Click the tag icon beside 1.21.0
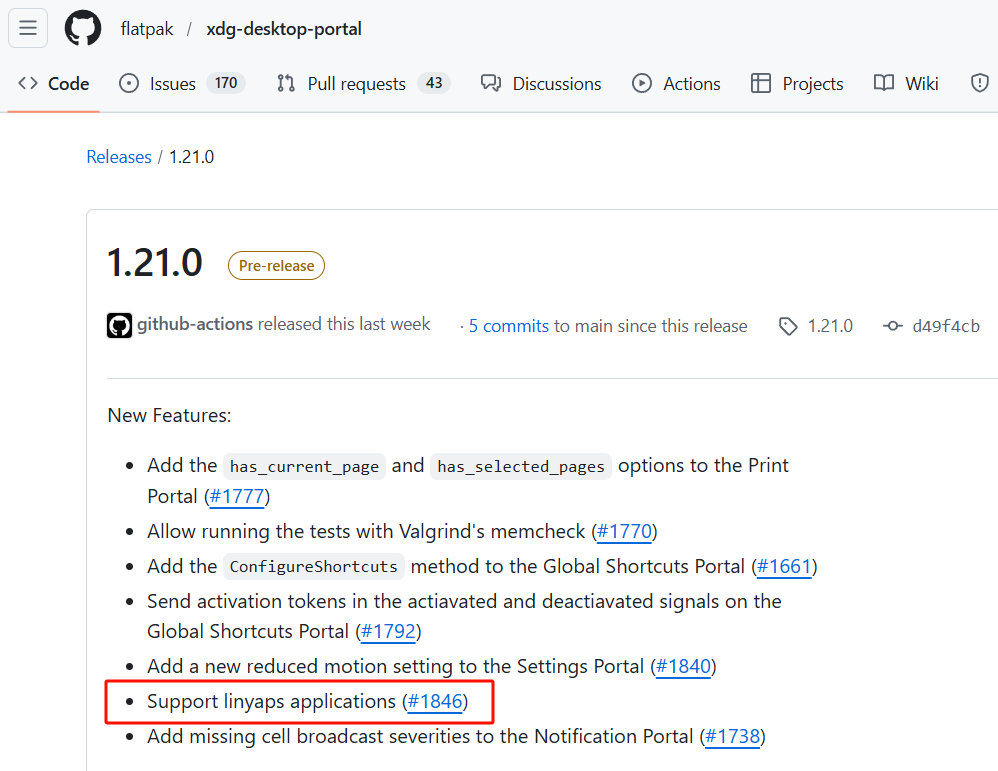The height and width of the screenshot is (771, 998). (x=788, y=326)
